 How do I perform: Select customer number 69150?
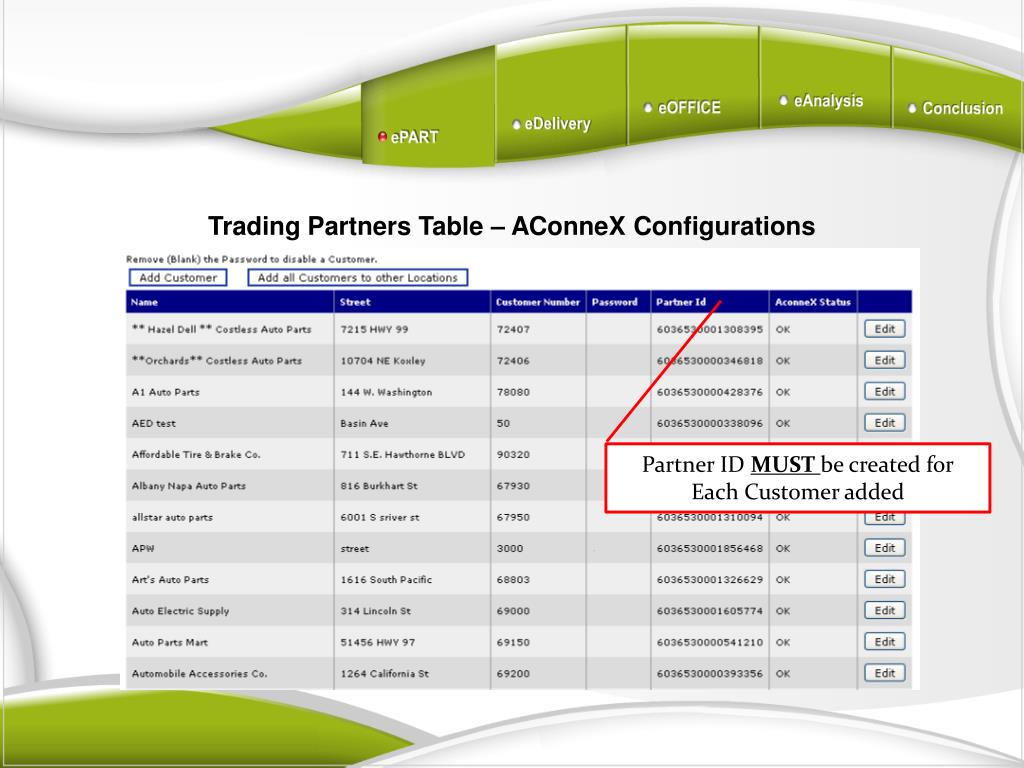pos(513,643)
